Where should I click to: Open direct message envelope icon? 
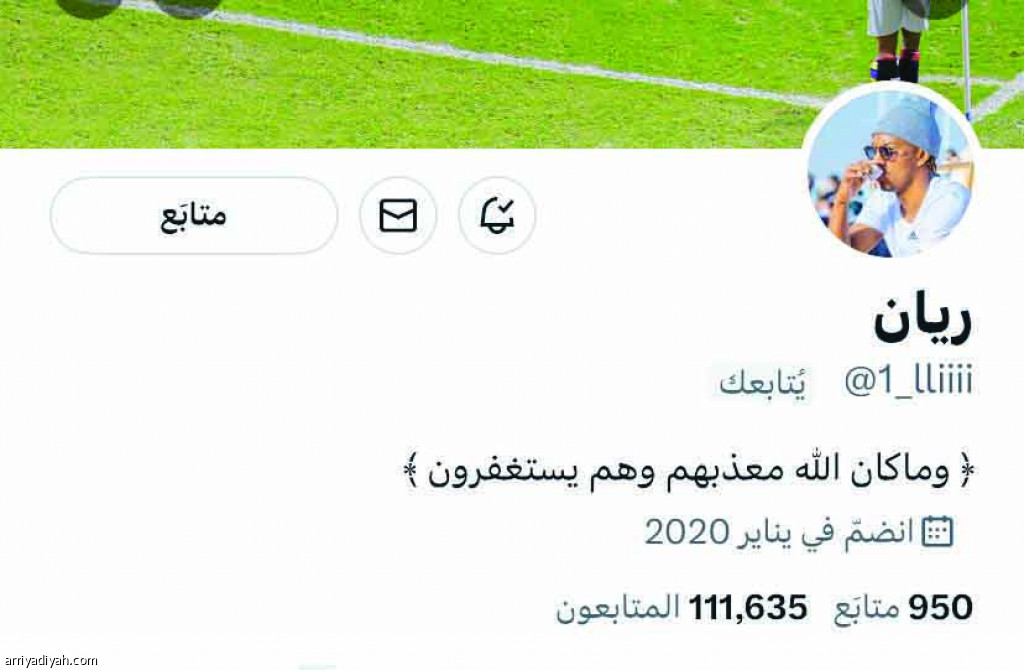[398, 215]
